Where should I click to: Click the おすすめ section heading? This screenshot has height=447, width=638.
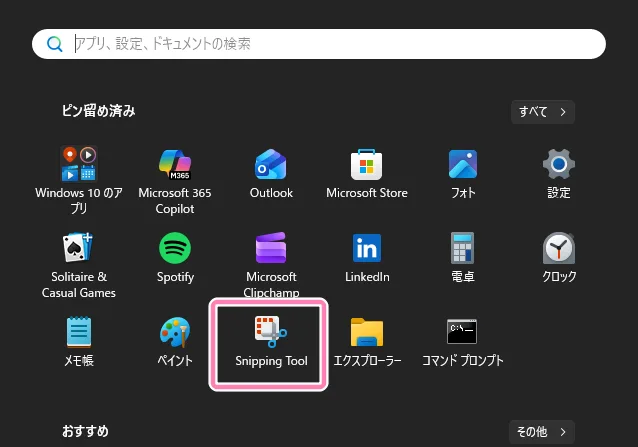85,431
